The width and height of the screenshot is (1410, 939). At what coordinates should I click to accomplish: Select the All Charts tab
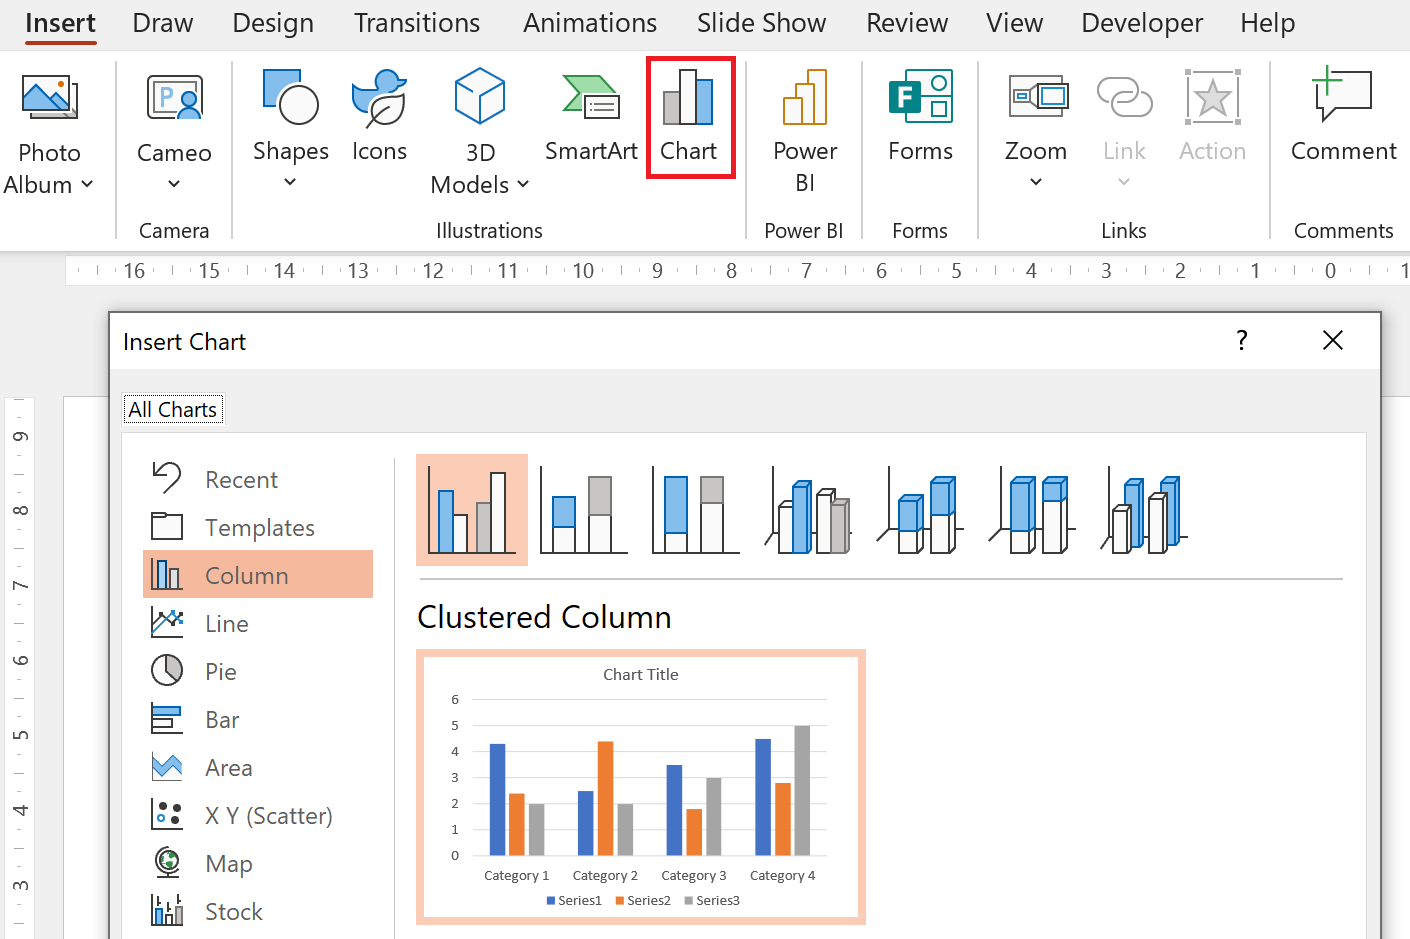173,408
